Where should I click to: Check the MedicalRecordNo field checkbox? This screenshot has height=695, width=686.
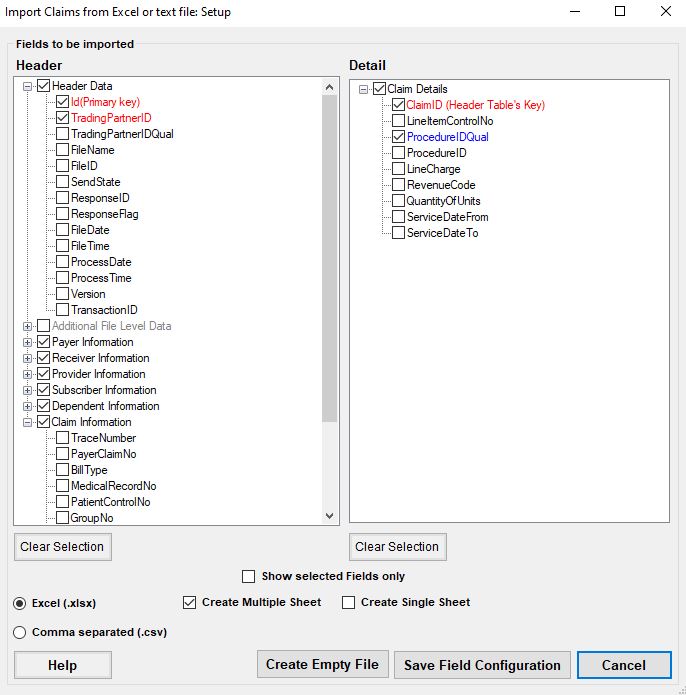point(62,485)
